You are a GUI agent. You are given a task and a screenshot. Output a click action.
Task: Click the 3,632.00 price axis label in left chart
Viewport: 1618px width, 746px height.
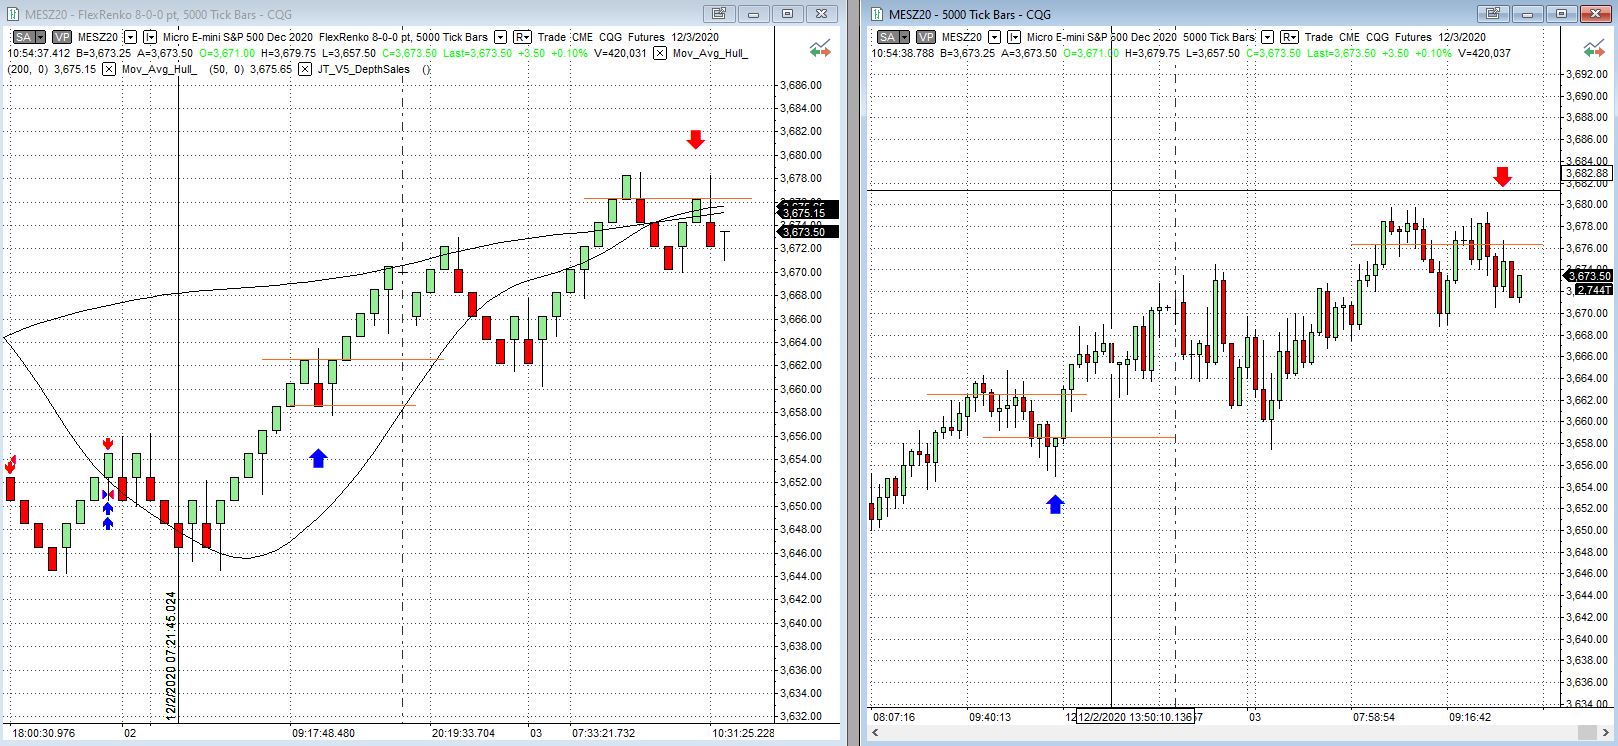(x=801, y=716)
